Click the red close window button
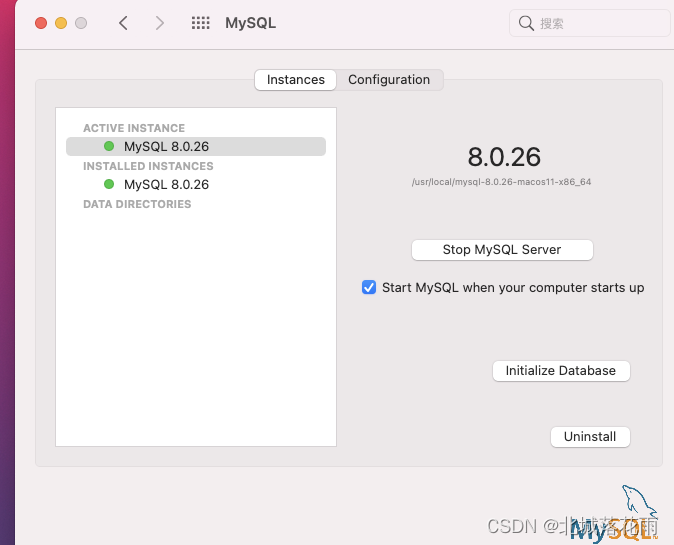The height and width of the screenshot is (545, 674). pyautogui.click(x=41, y=23)
